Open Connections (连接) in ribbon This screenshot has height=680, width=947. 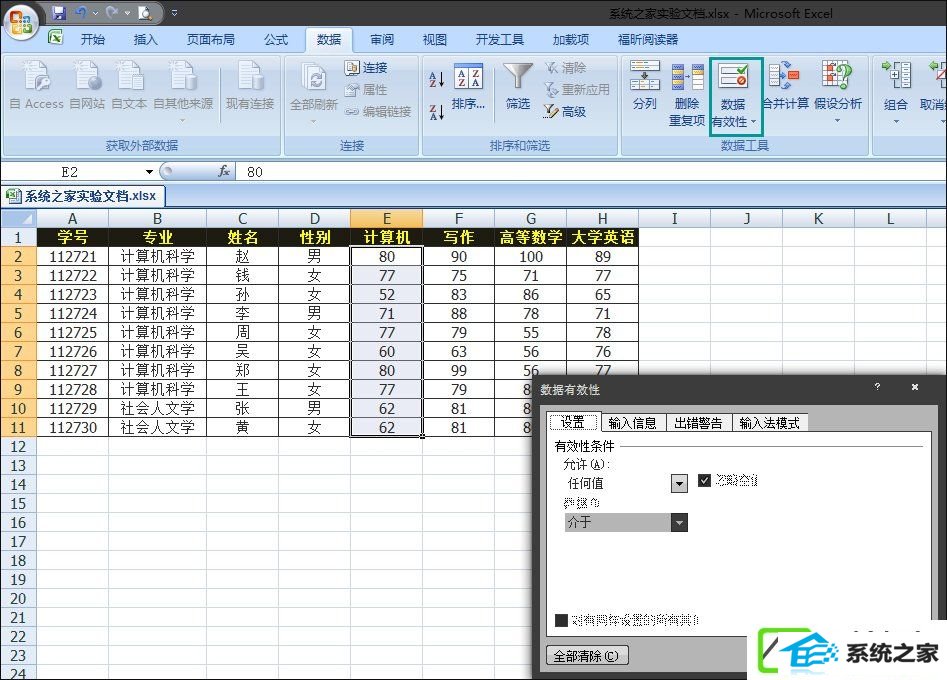pyautogui.click(x=366, y=68)
